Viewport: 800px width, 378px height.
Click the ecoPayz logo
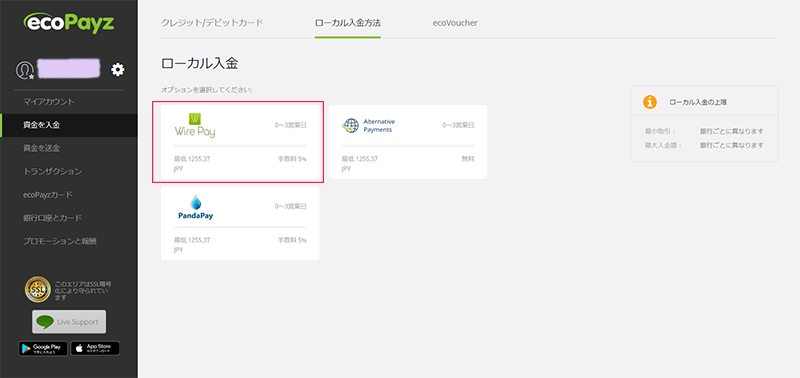(x=69, y=23)
